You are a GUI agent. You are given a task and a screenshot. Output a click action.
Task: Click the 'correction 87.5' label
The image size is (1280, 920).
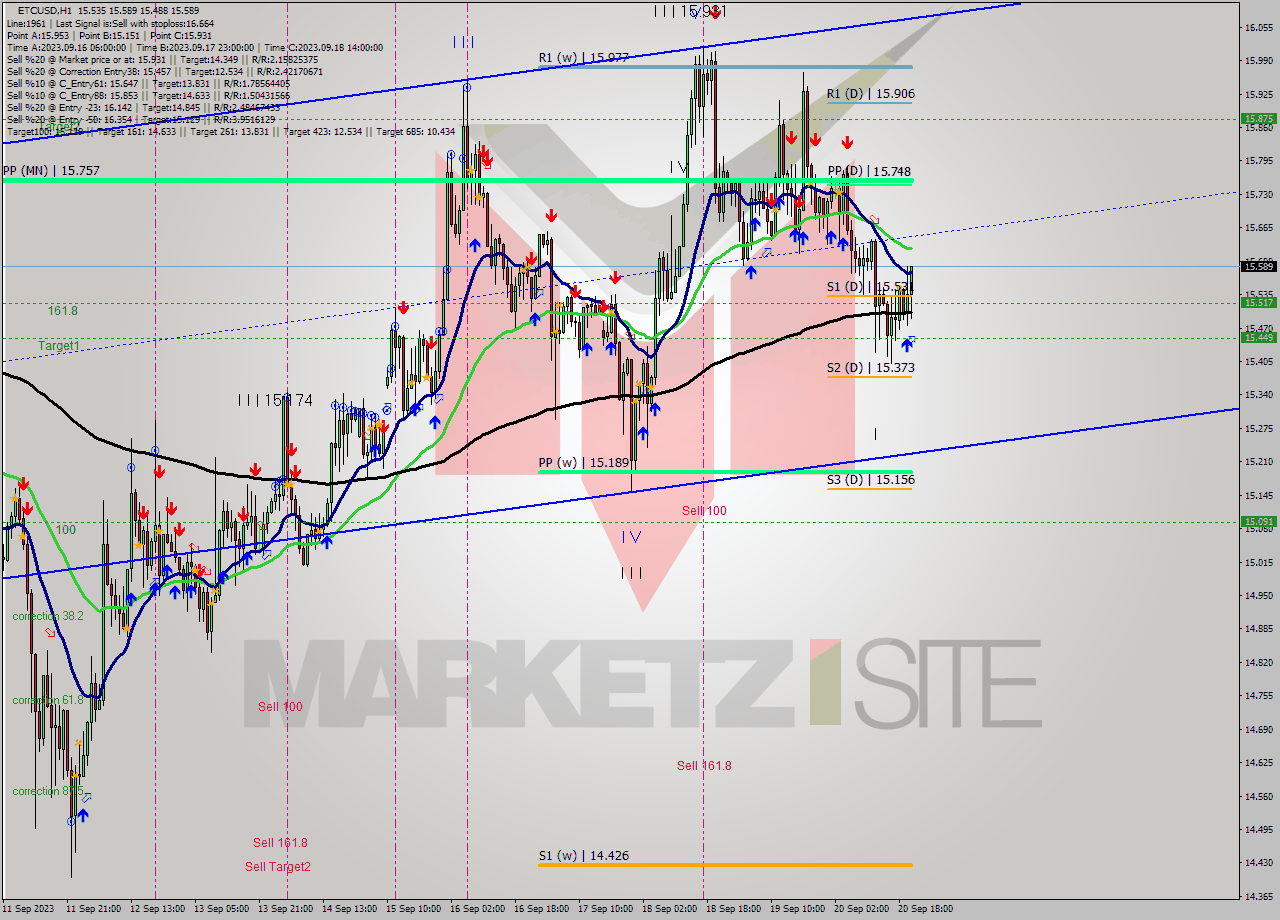[48, 791]
